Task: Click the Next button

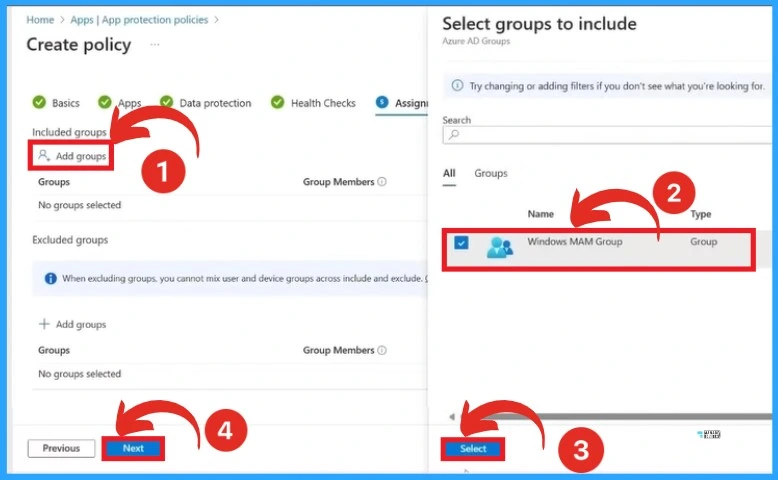Action: point(133,448)
